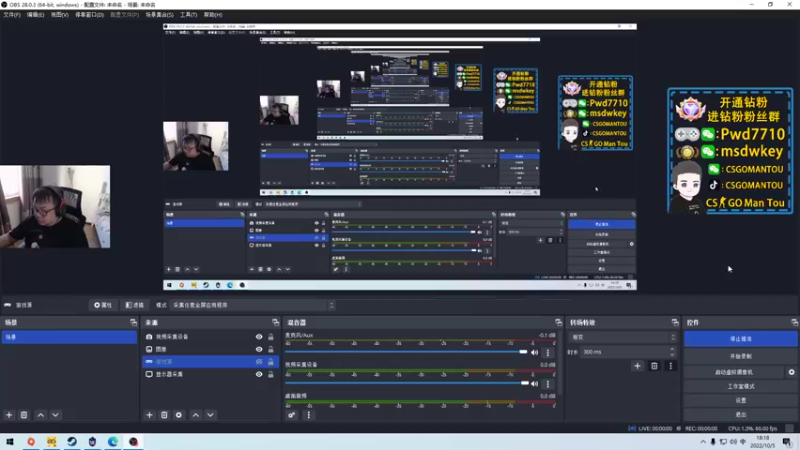Open the 工具(T) menu
This screenshot has width=800, height=450.
pos(188,15)
